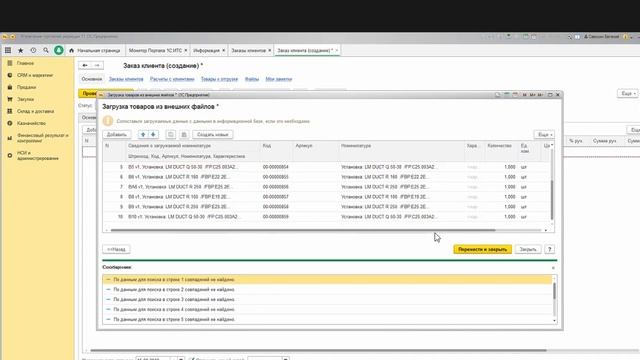The image size is (640, 360).
Task: Open the Еще dropdown in the load dialog
Action: coord(544,134)
